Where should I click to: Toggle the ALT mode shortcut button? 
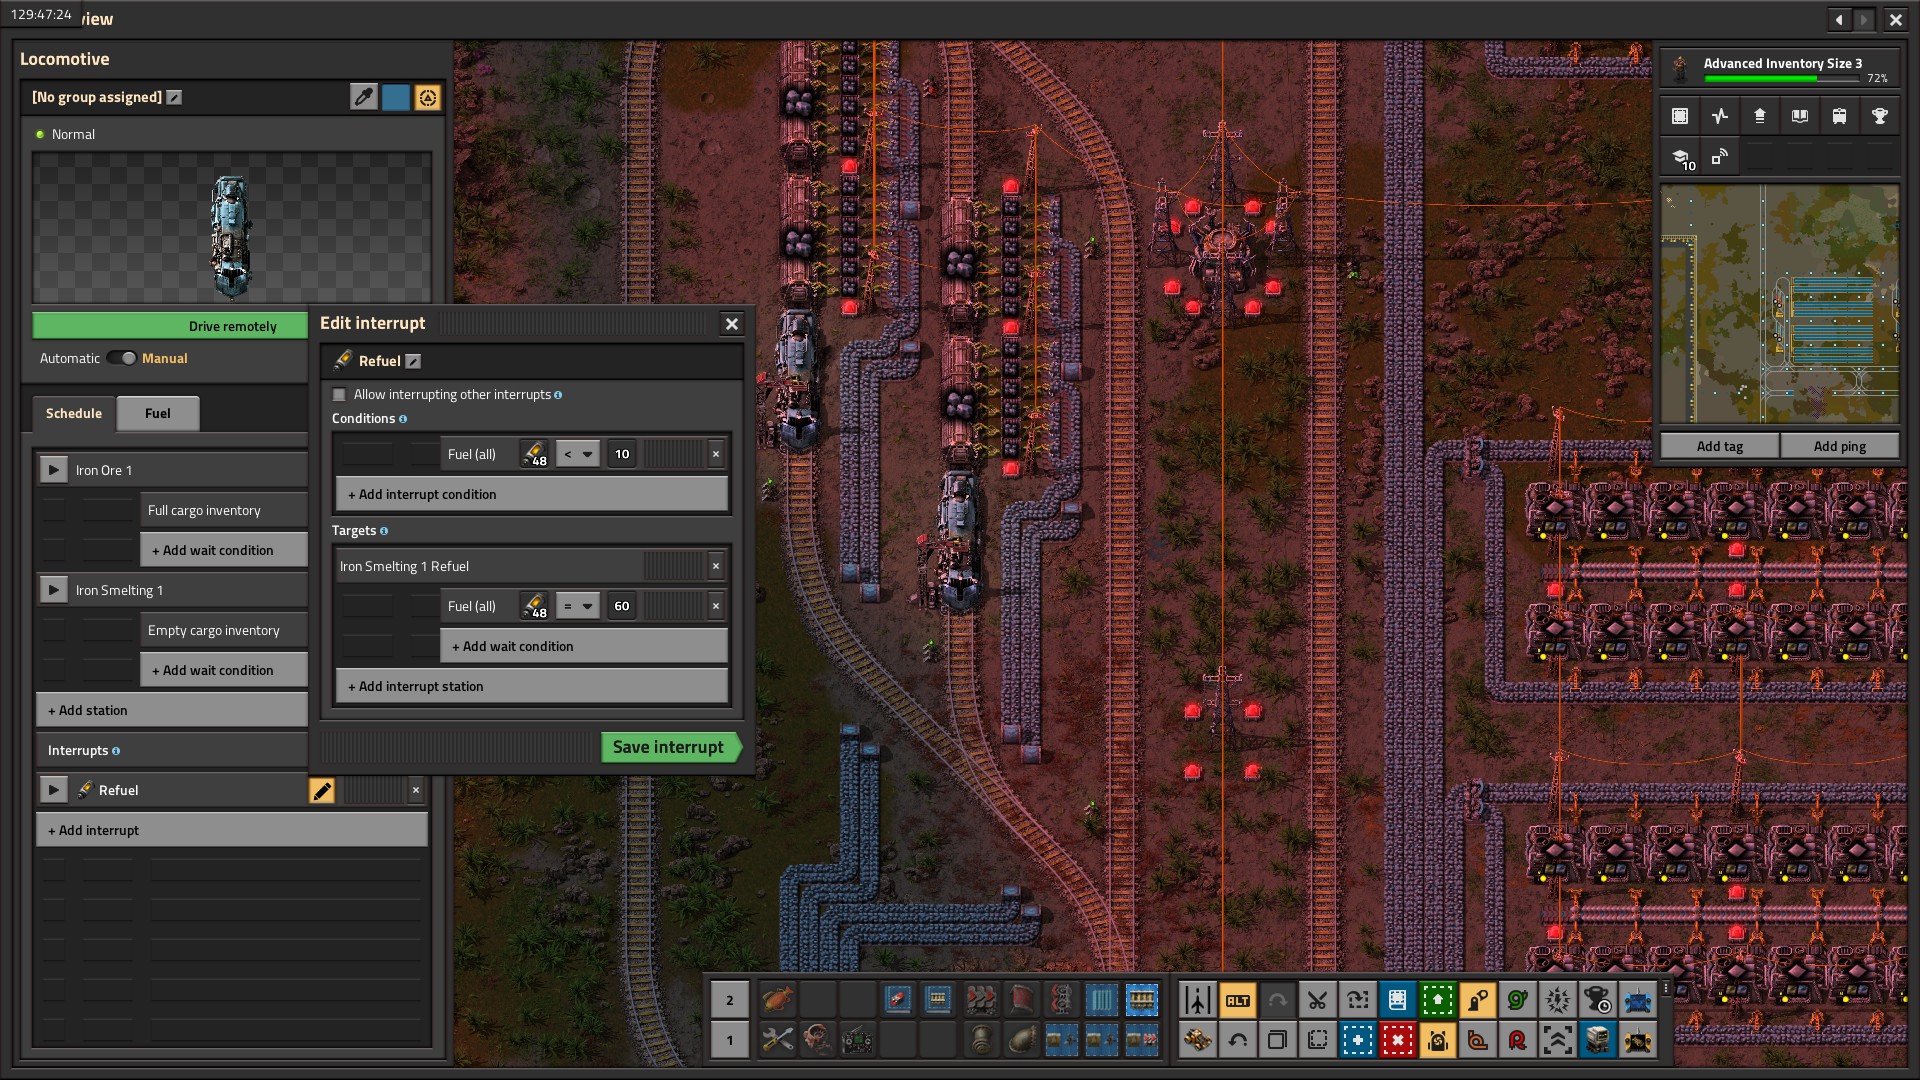click(x=1238, y=999)
